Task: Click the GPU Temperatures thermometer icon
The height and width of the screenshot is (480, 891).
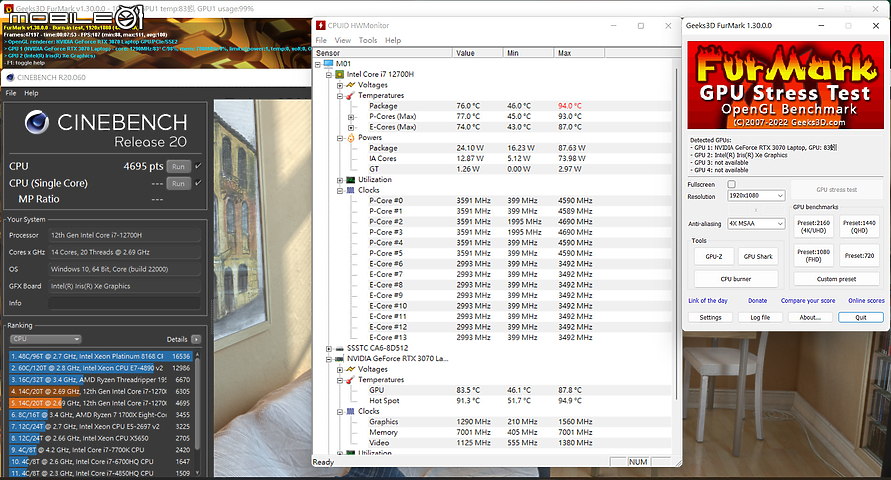Action: pos(351,379)
